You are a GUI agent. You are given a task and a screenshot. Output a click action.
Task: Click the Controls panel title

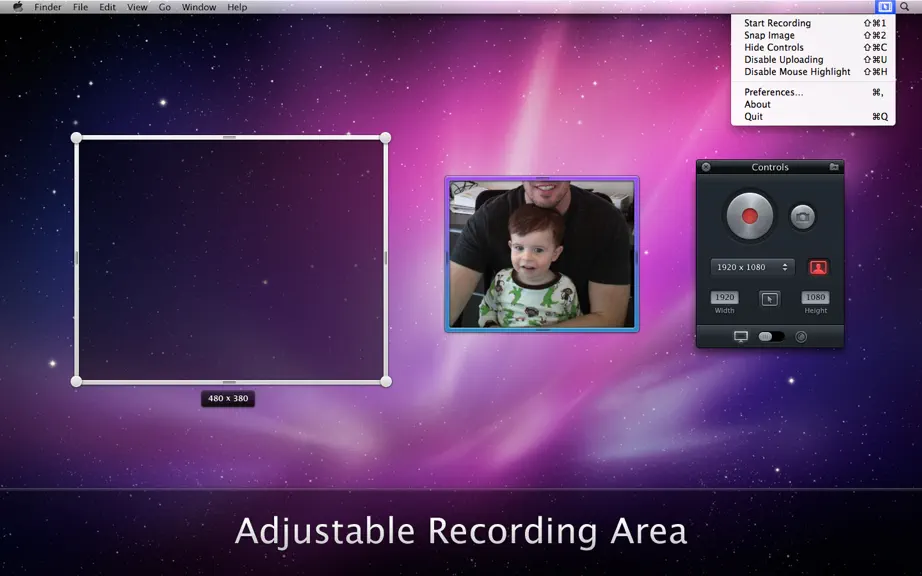coord(770,167)
